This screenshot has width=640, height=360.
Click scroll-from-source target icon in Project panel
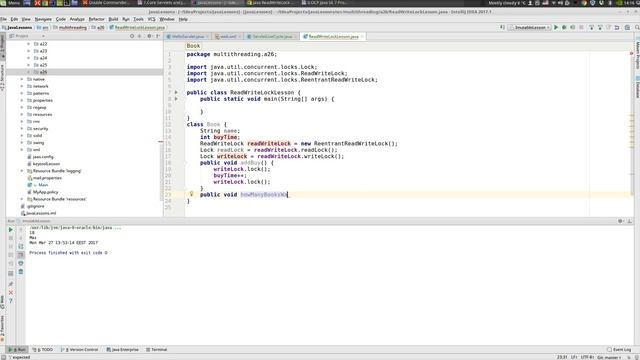click(132, 36)
